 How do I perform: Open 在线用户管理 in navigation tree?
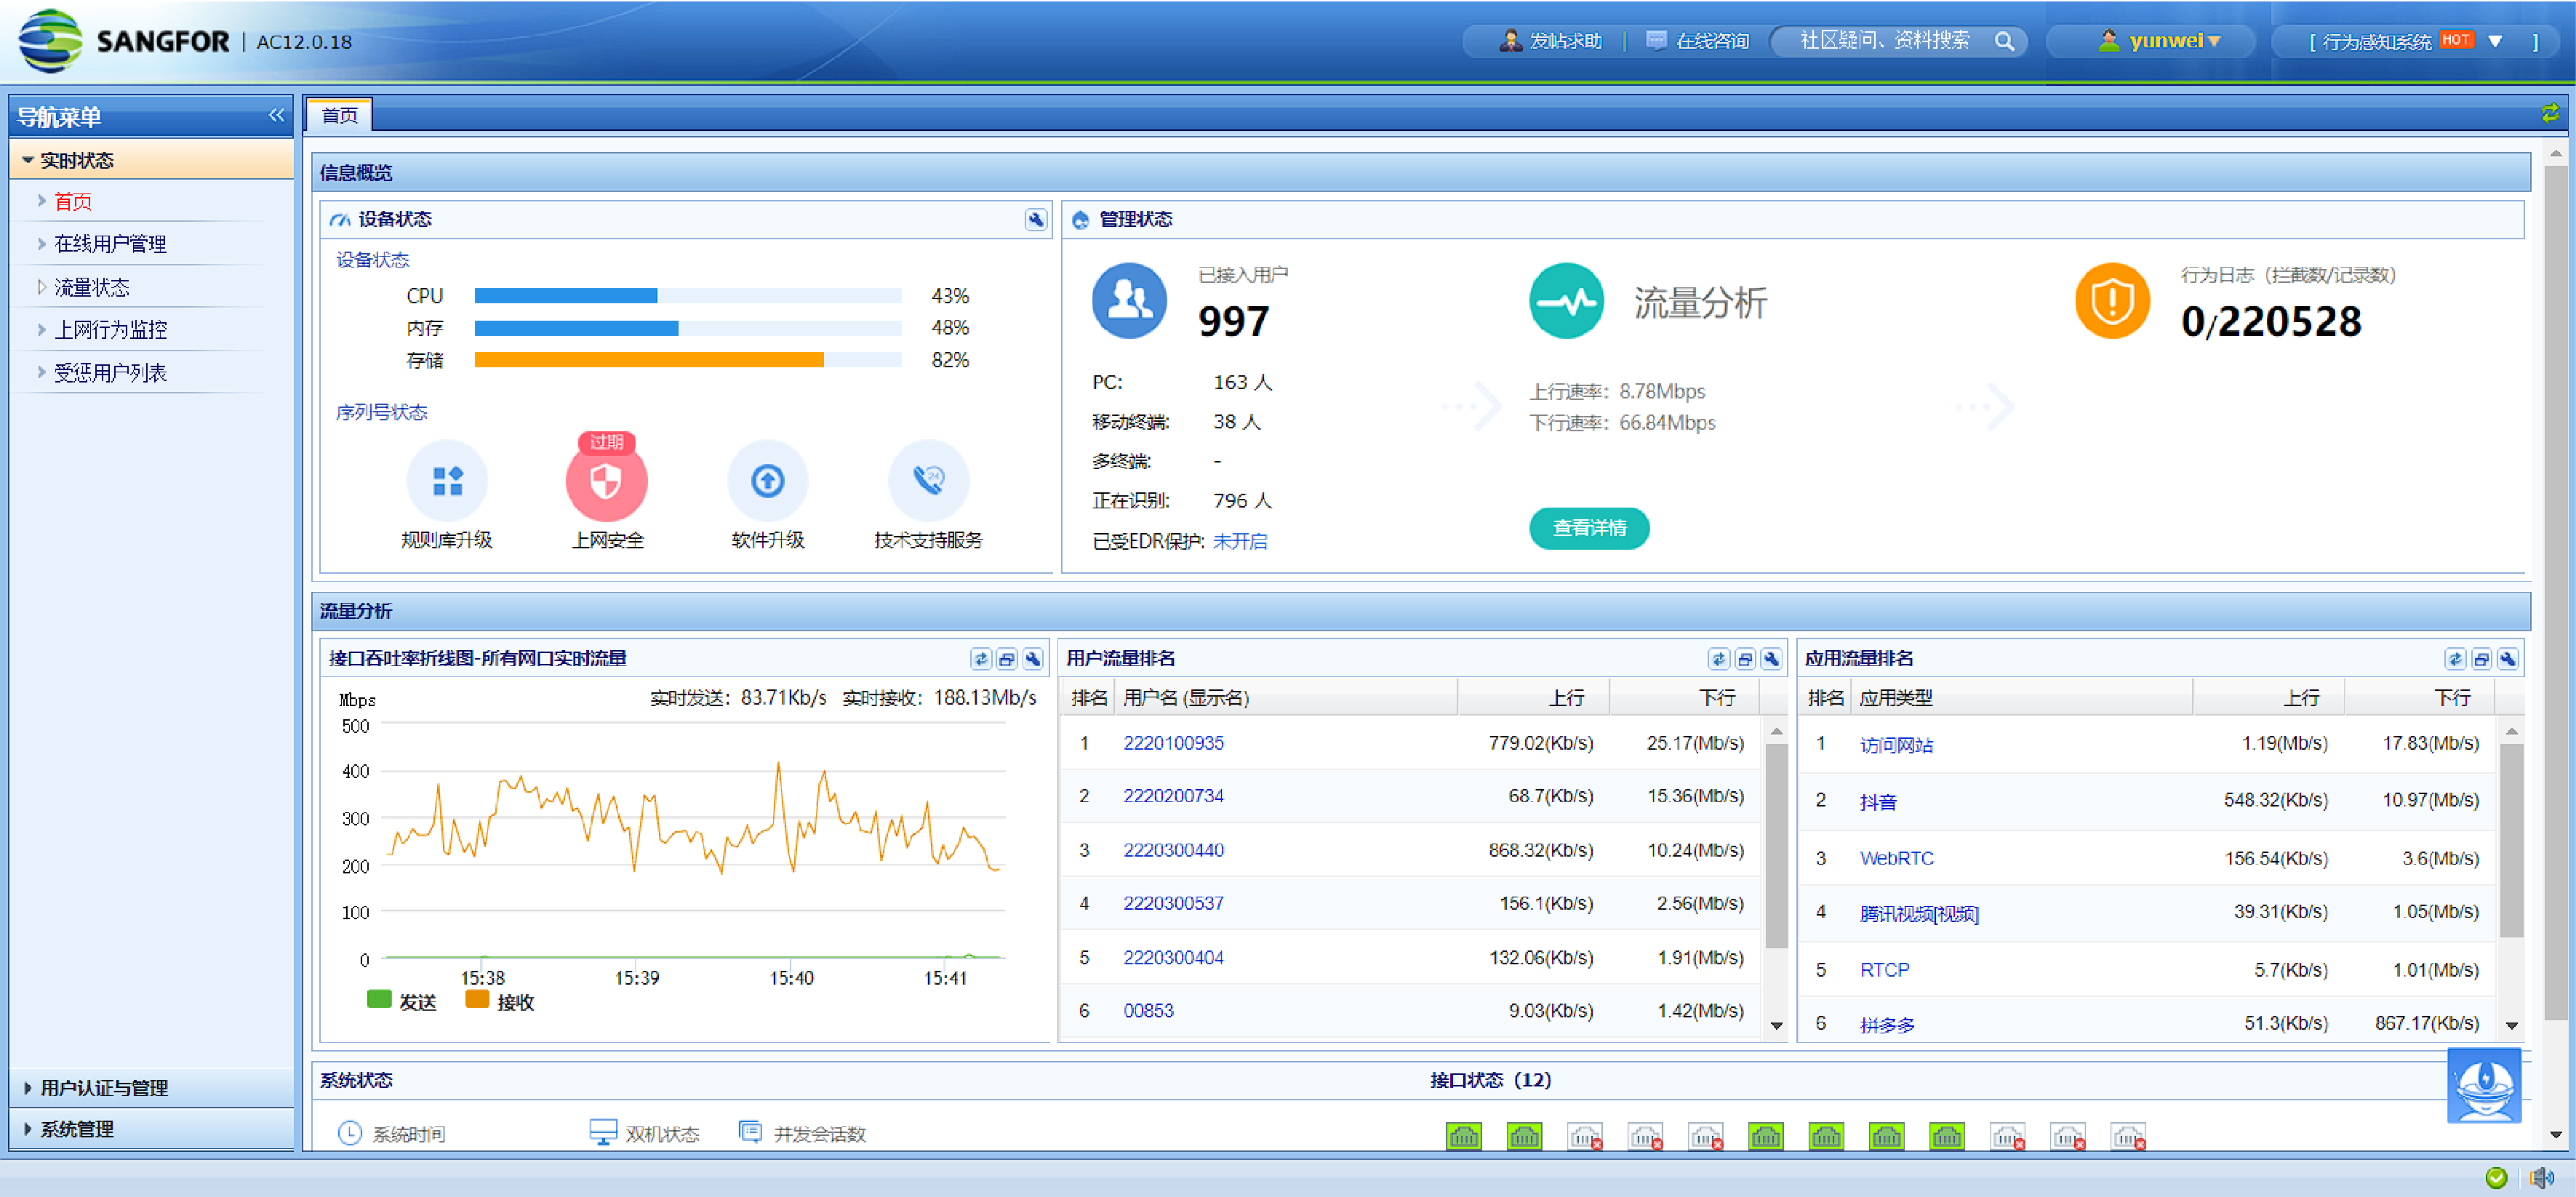(x=110, y=244)
